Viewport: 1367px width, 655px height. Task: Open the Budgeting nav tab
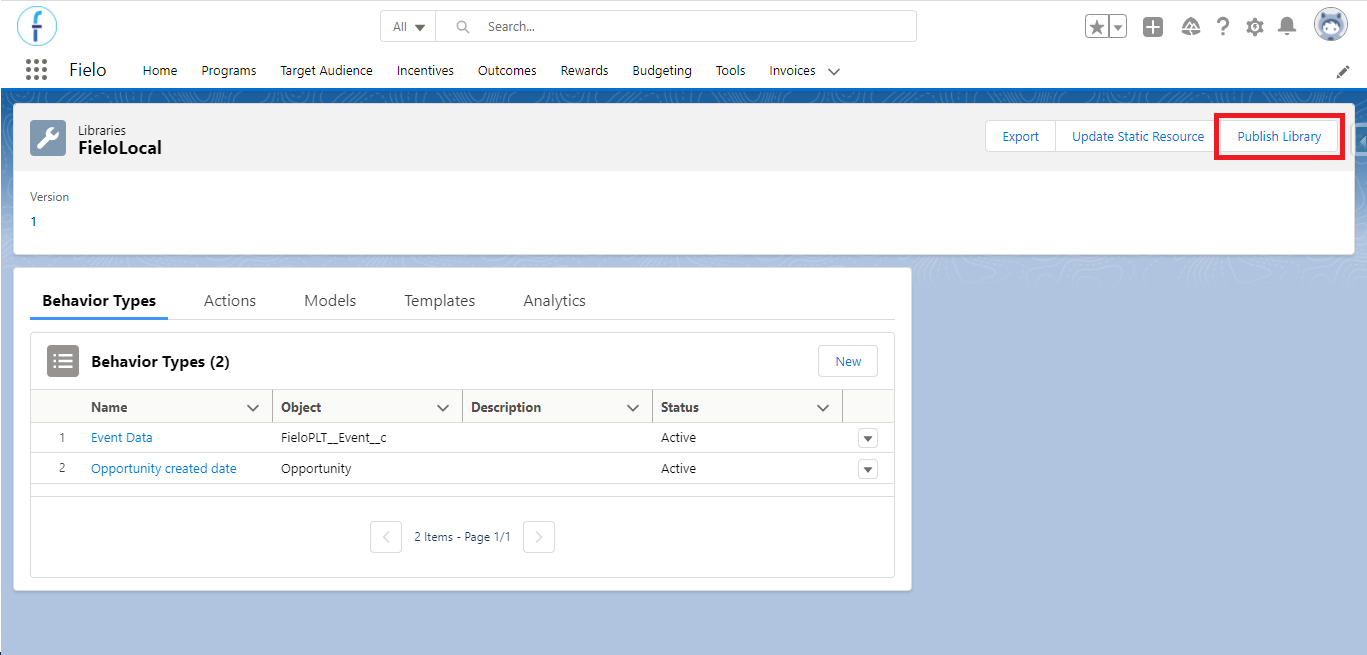pos(662,71)
